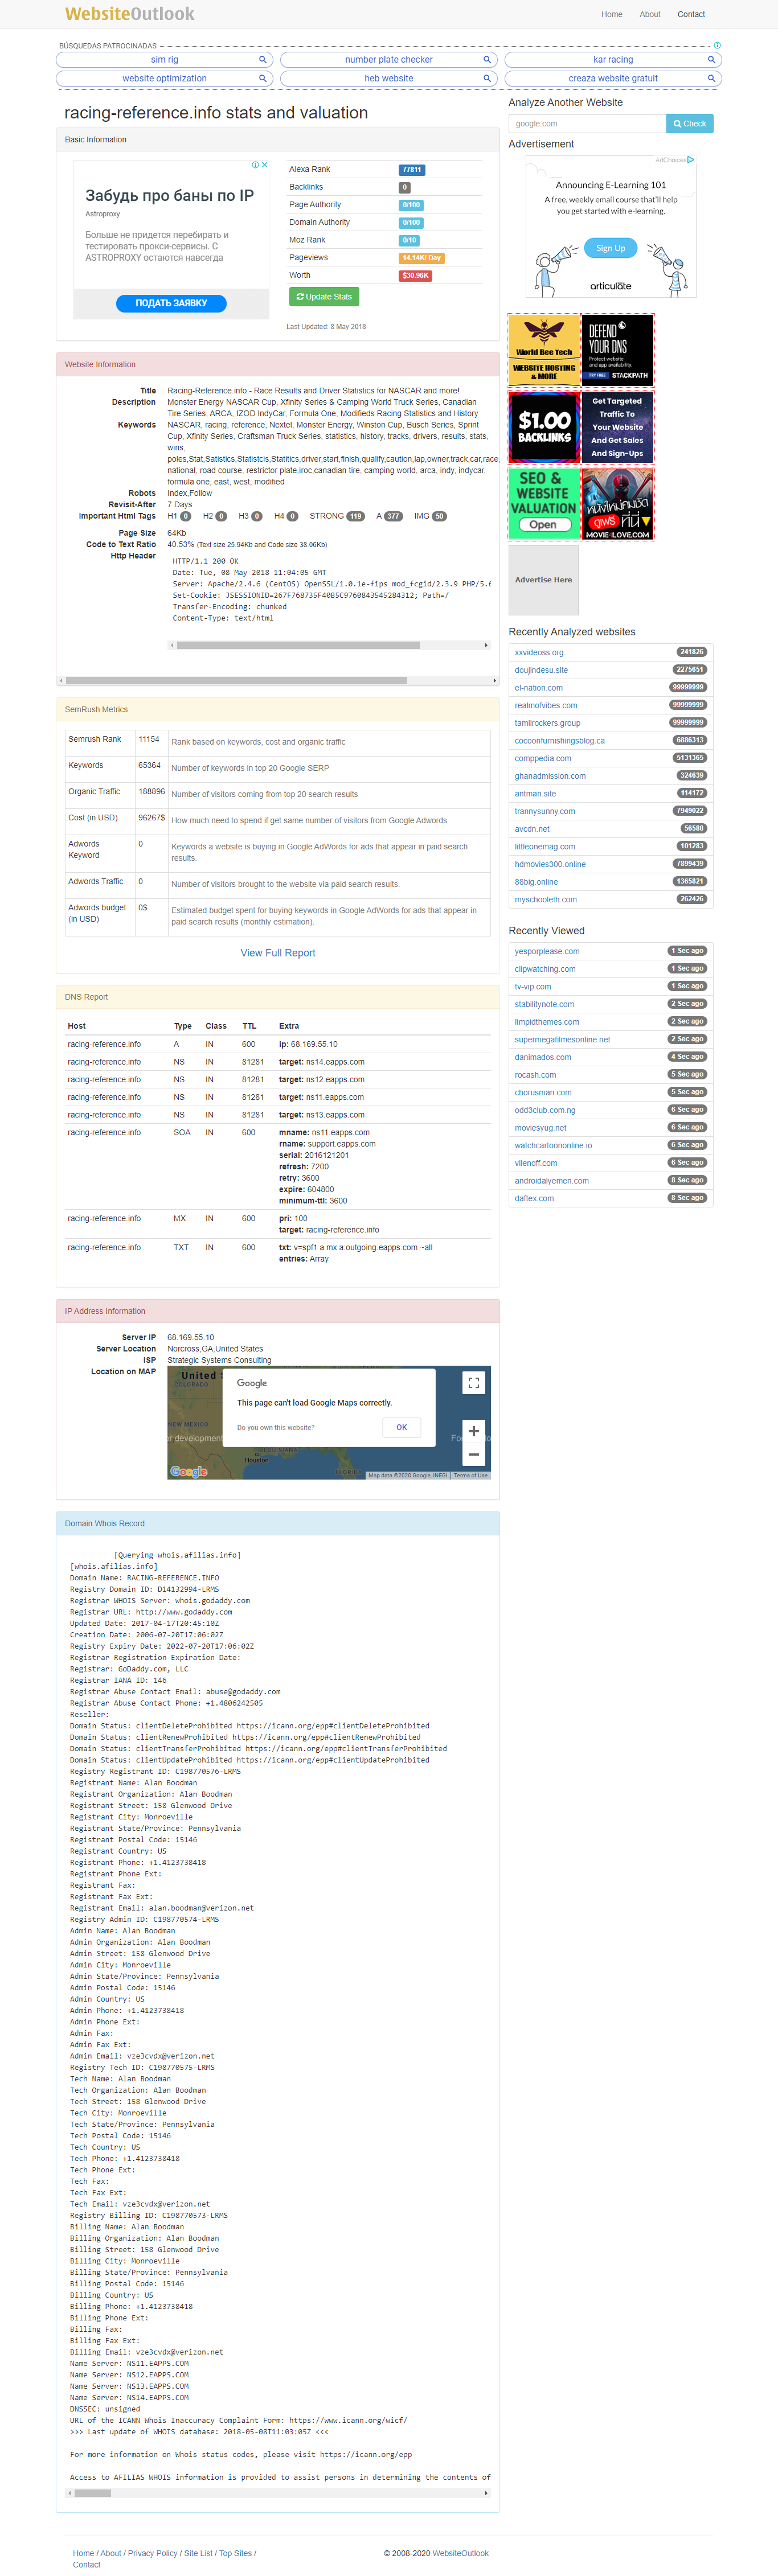Click OK in the Google Maps dialog

[402, 1428]
